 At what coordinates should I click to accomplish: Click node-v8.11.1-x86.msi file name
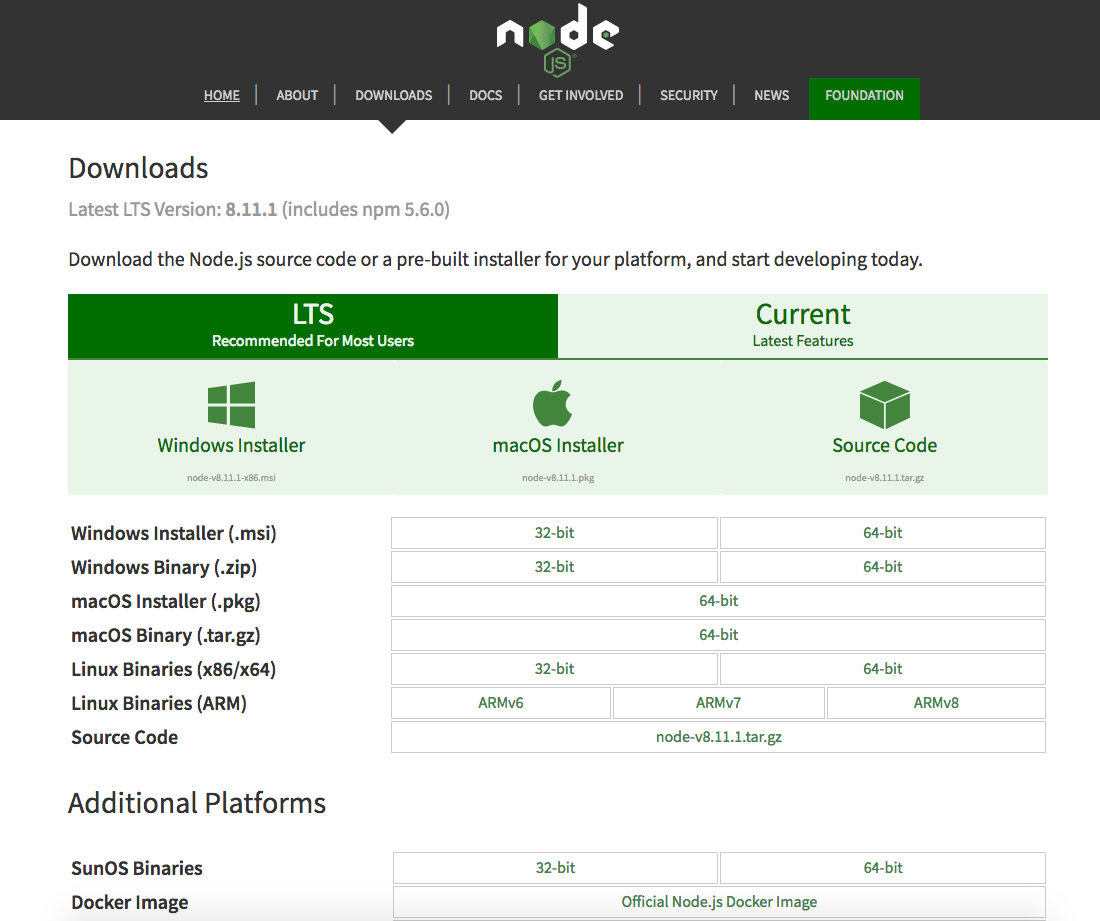pos(232,478)
